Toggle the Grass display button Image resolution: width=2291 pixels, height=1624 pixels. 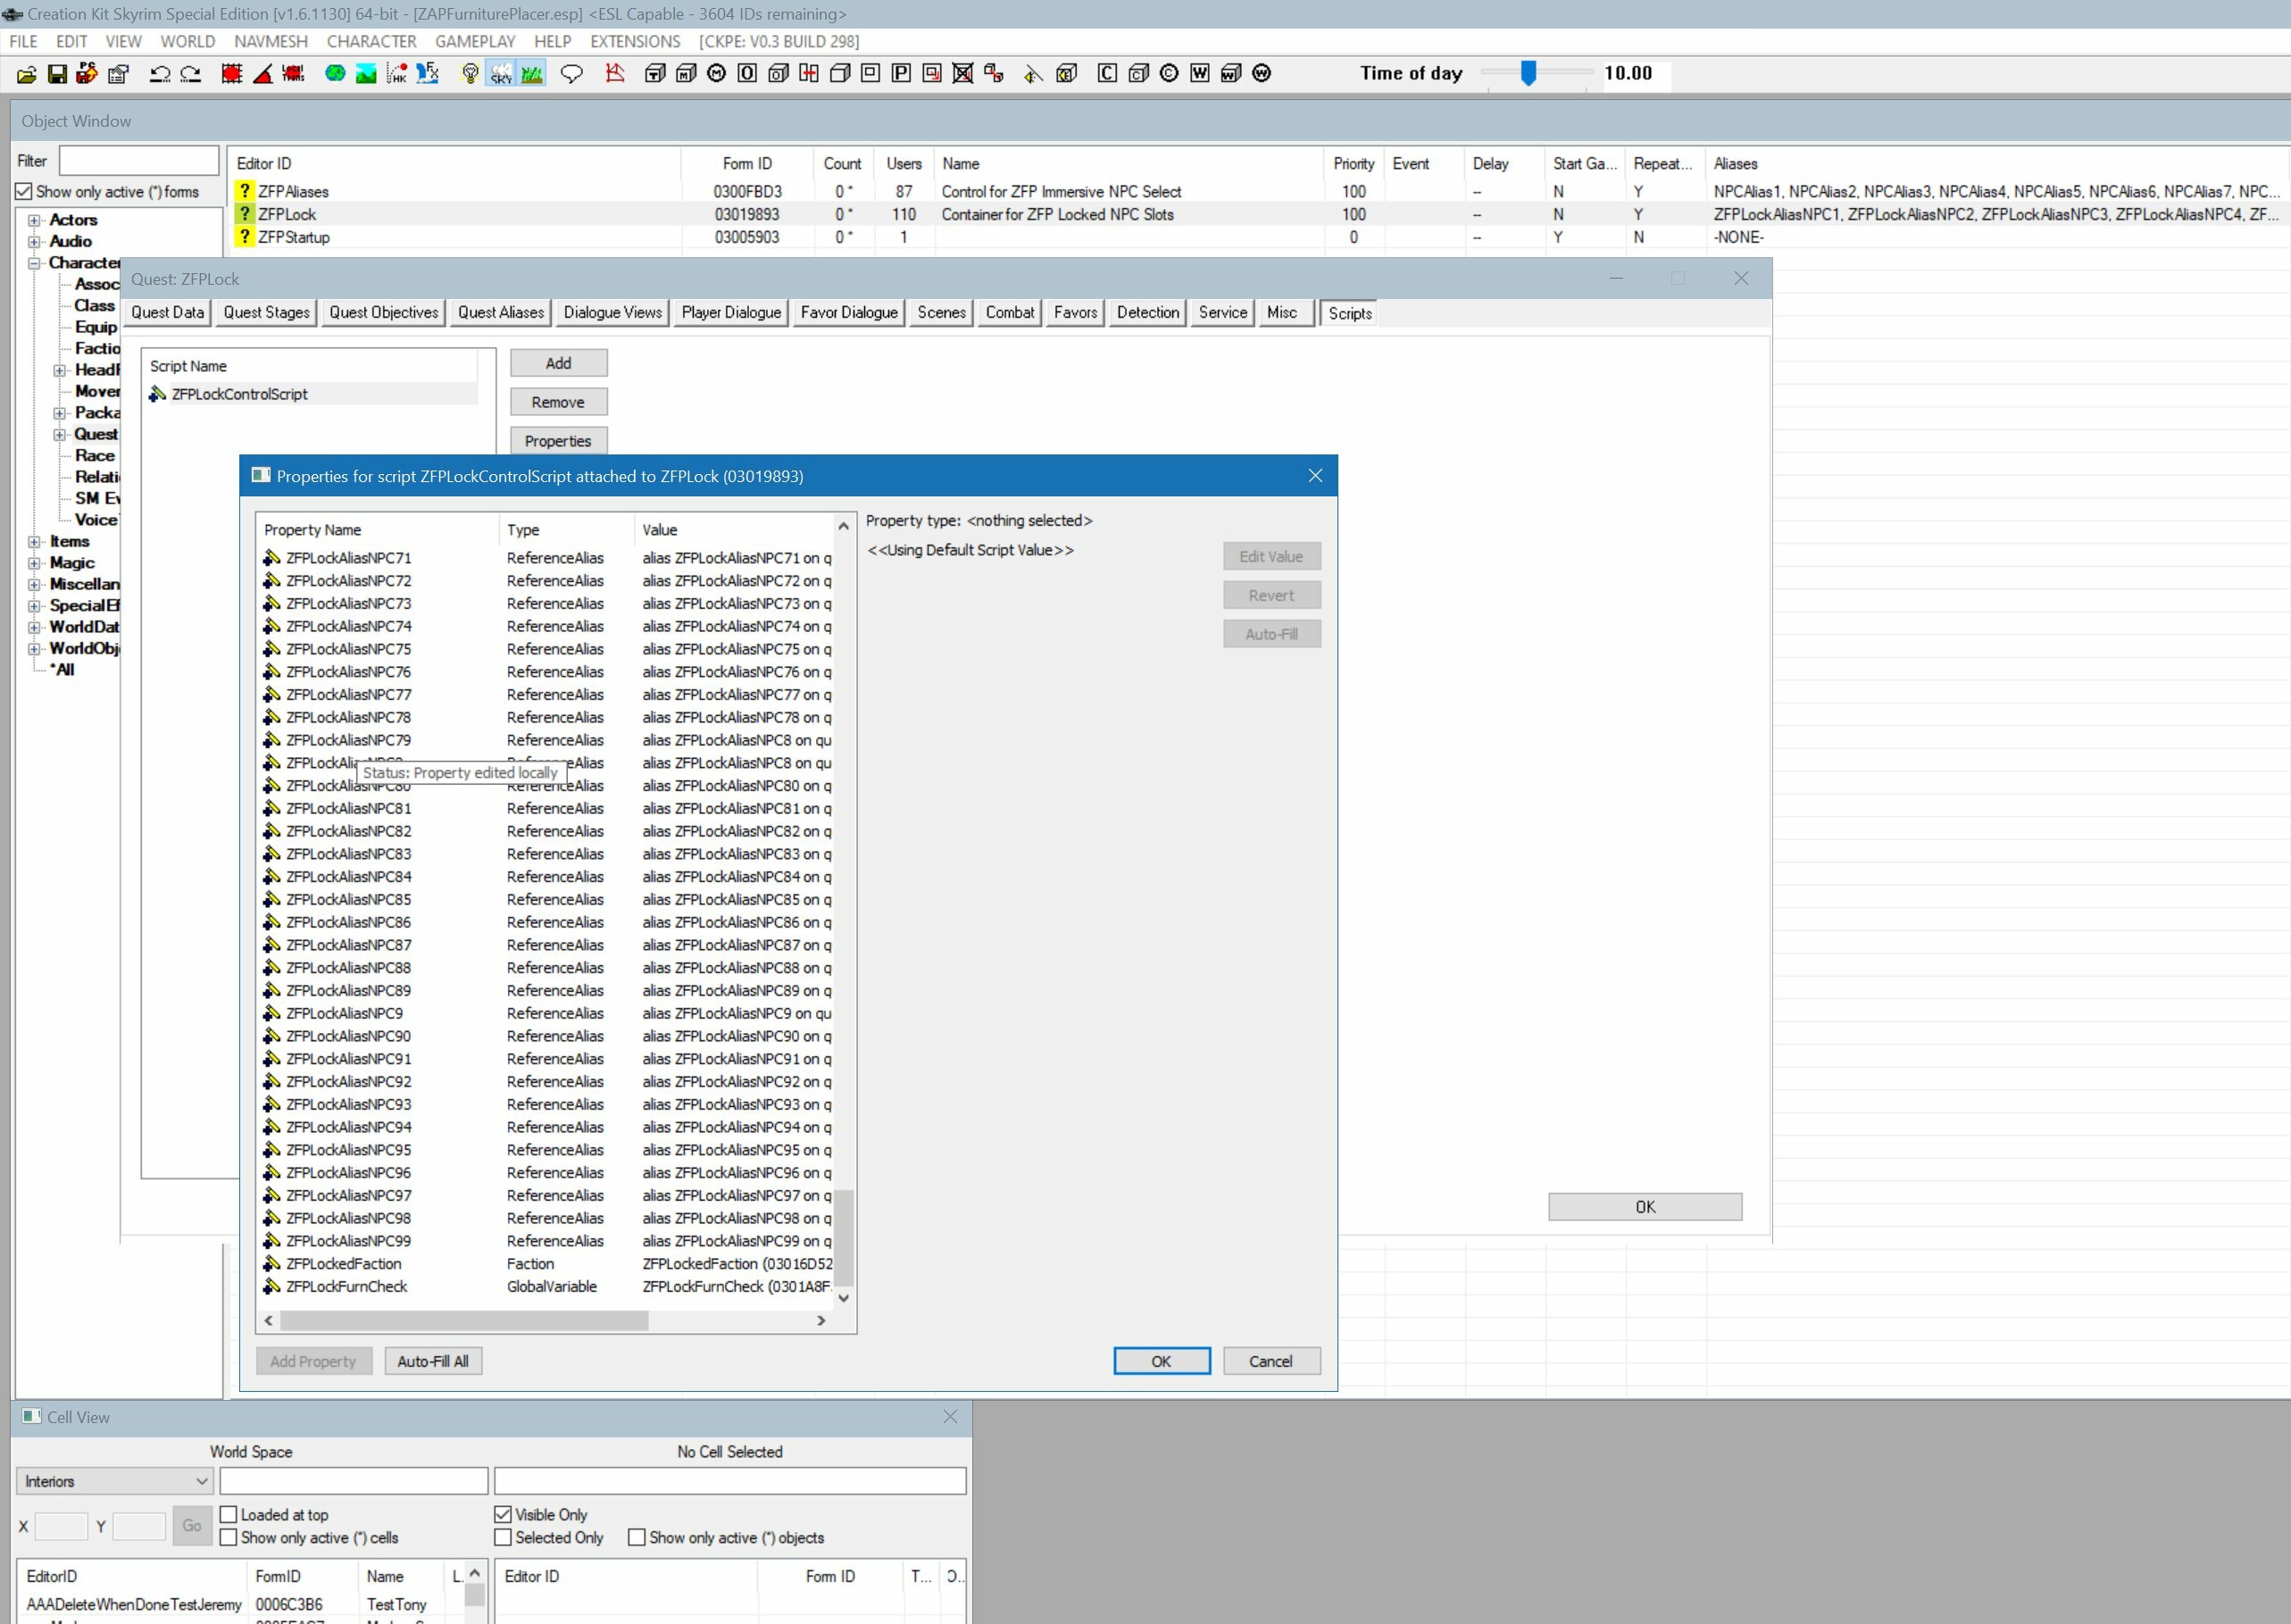click(531, 74)
